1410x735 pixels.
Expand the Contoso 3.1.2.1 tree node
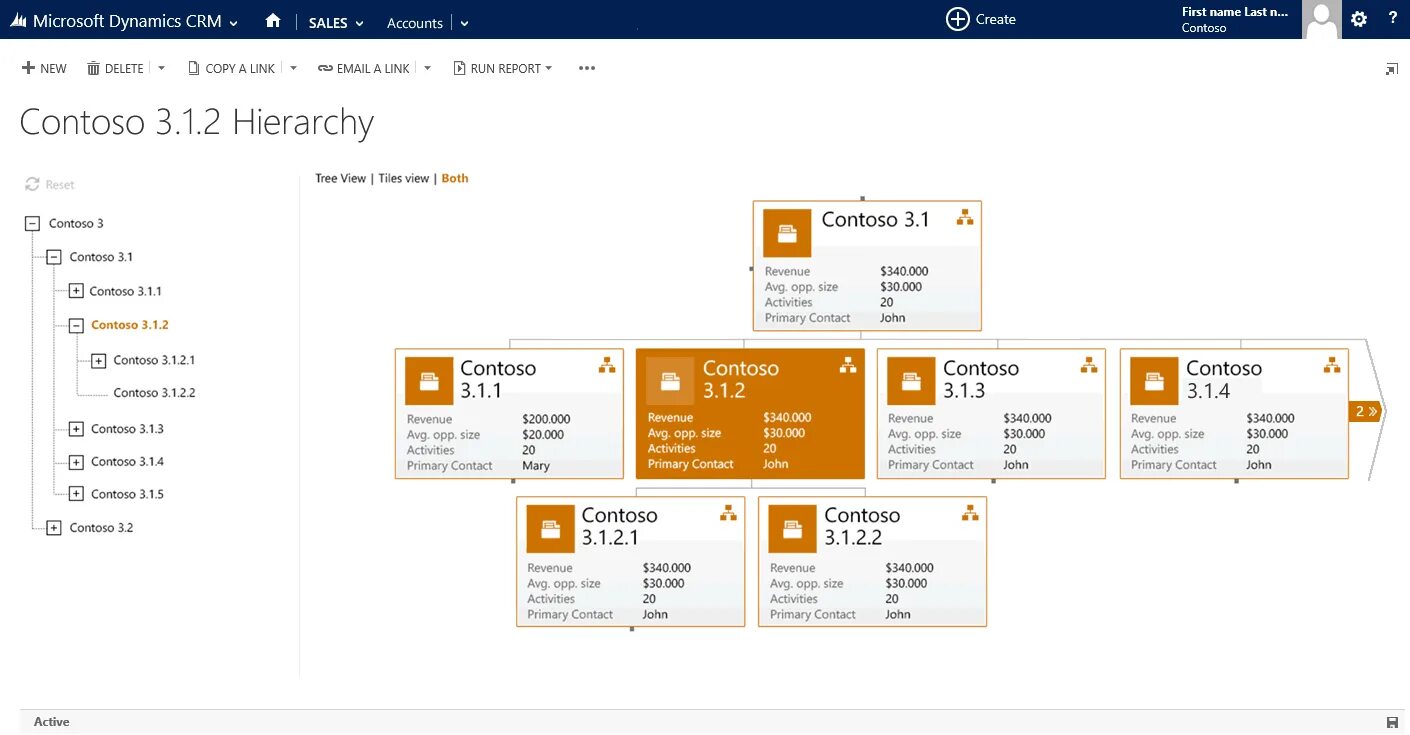tap(98, 360)
